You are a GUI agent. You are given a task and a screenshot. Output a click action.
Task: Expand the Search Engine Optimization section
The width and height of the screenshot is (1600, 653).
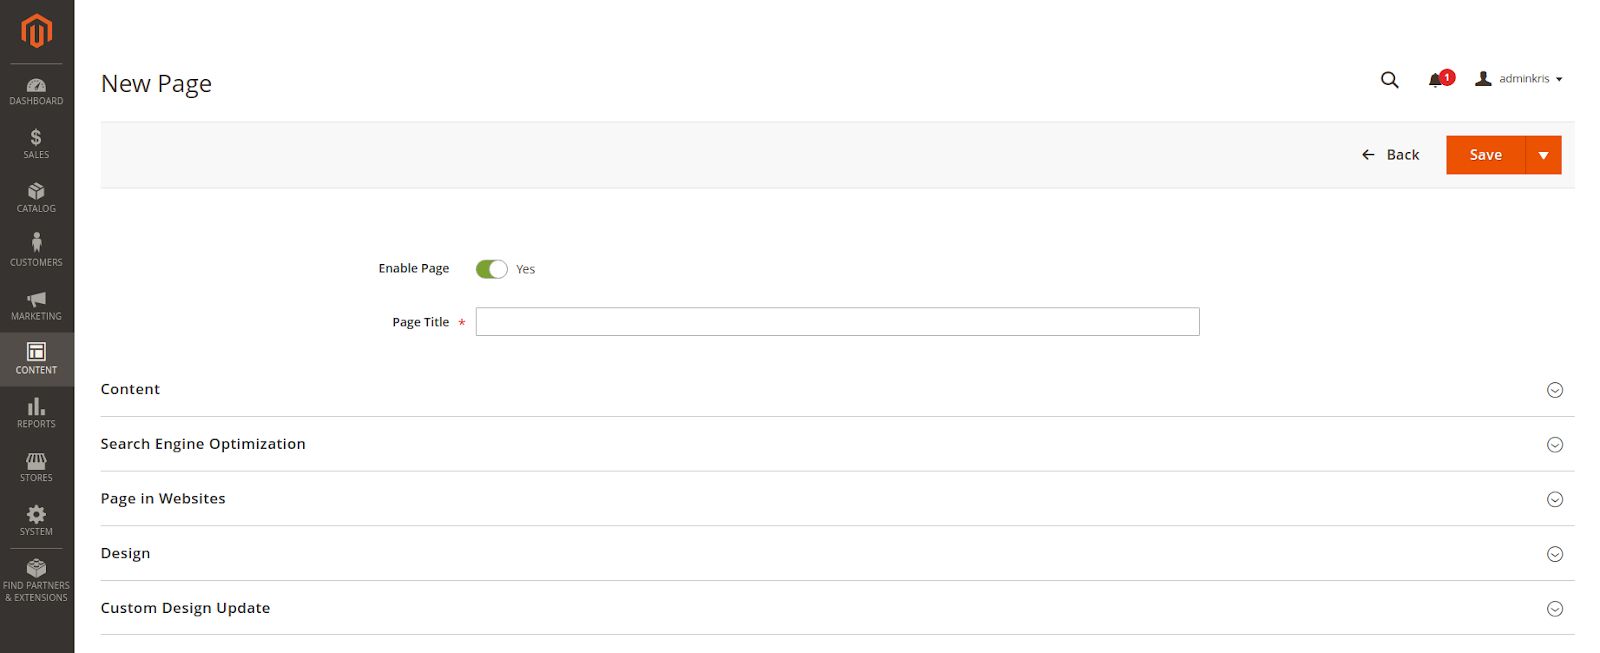click(x=1554, y=444)
